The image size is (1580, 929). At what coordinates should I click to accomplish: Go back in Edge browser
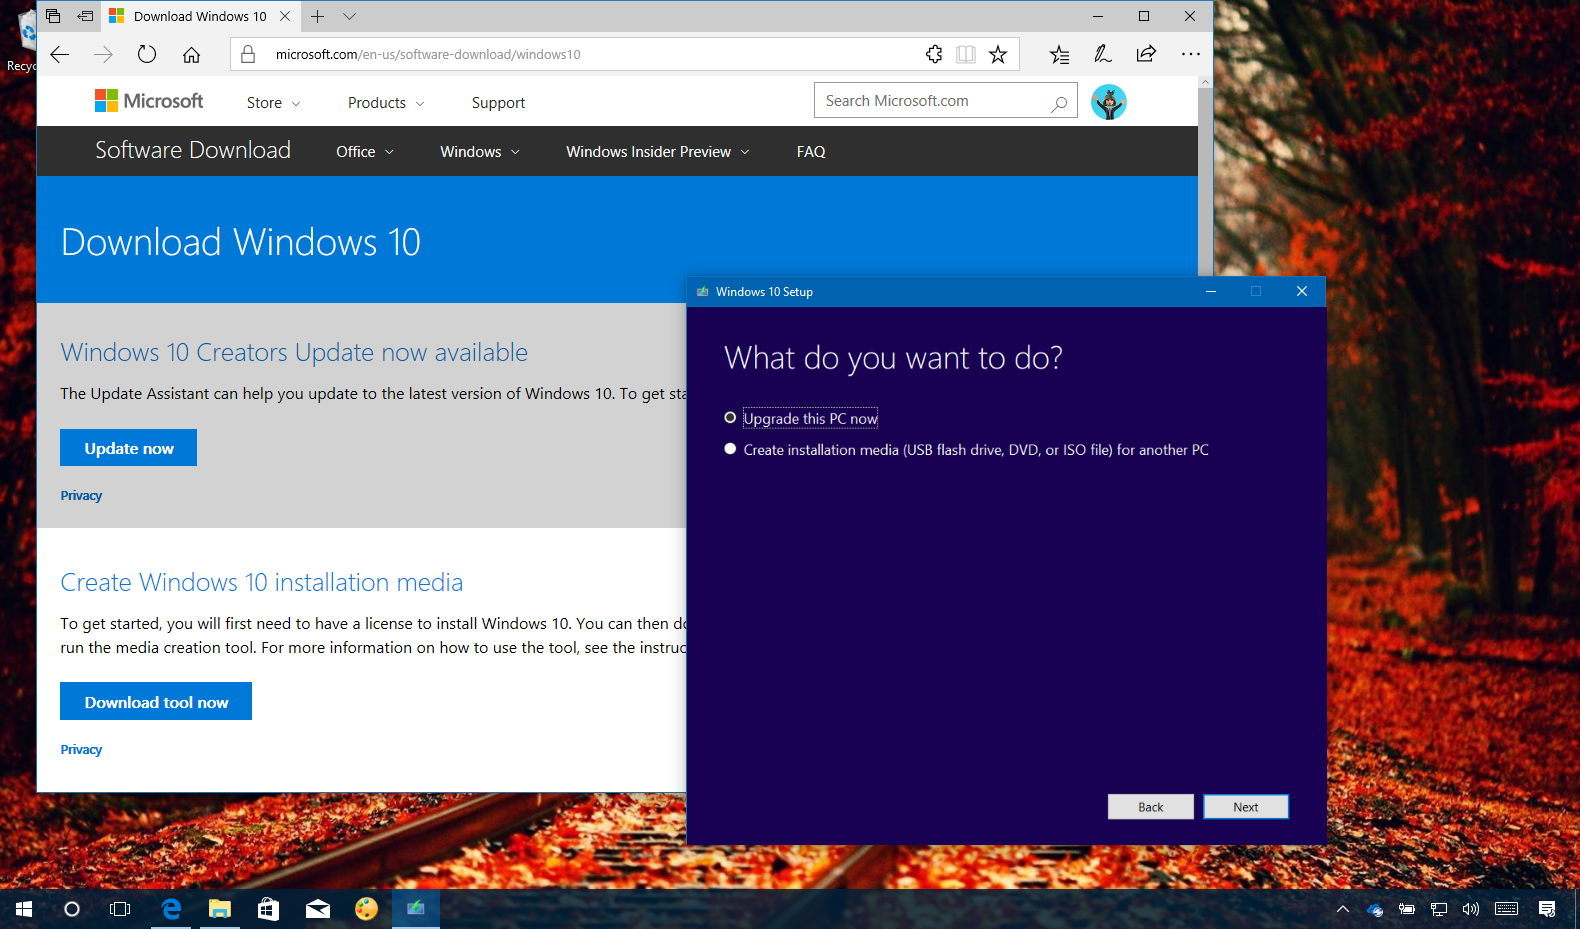60,55
